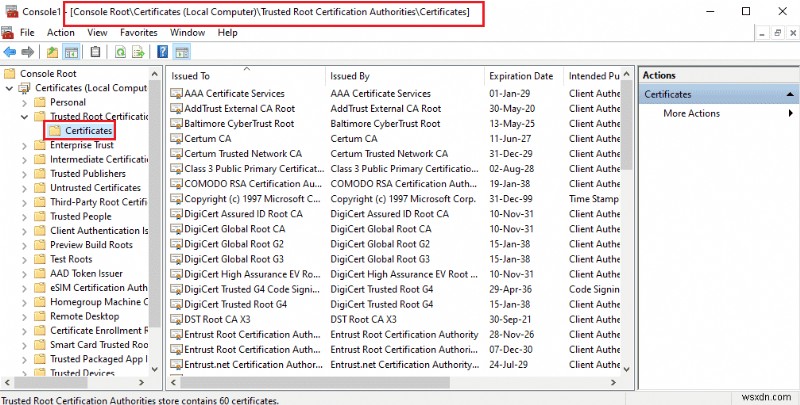
Task: Click the list's horizontal scrollbar right arrow
Action: (x=613, y=382)
